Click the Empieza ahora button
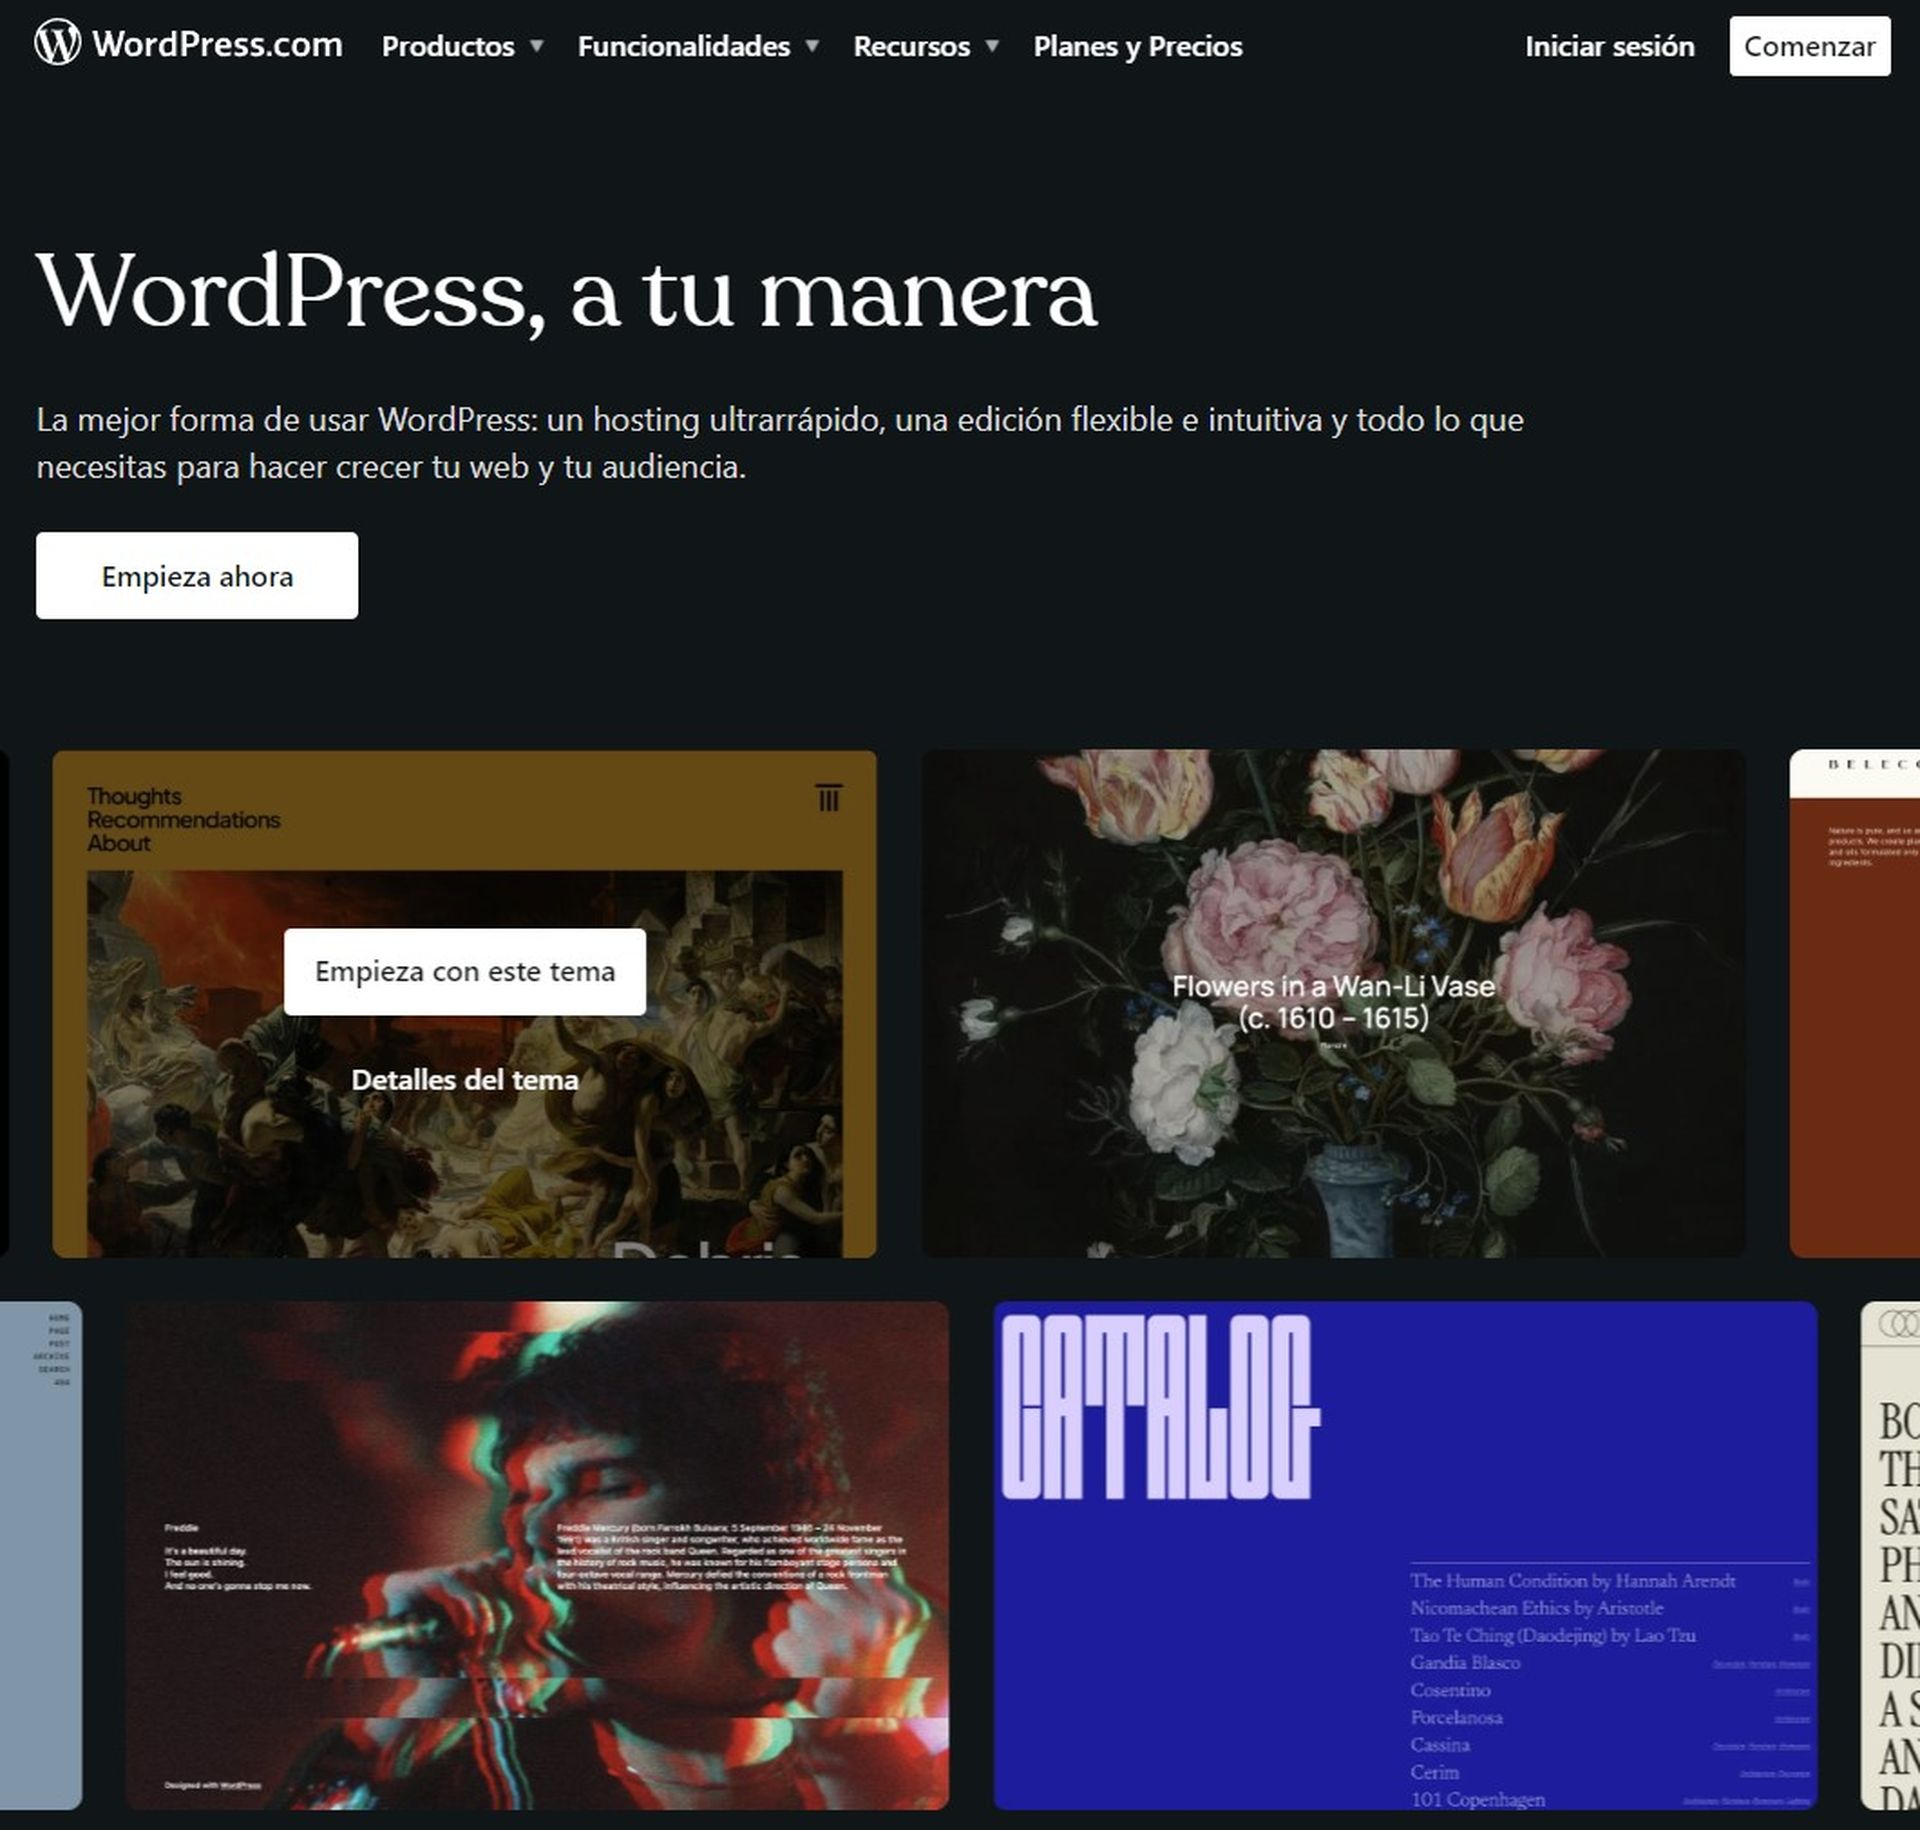The width and height of the screenshot is (1920, 1830). click(x=196, y=576)
